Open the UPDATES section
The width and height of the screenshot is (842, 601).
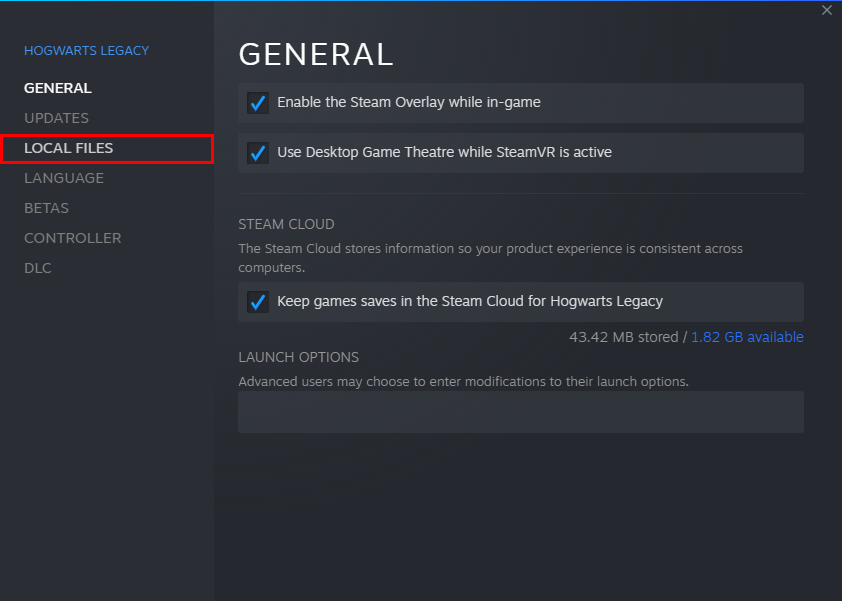pyautogui.click(x=56, y=118)
